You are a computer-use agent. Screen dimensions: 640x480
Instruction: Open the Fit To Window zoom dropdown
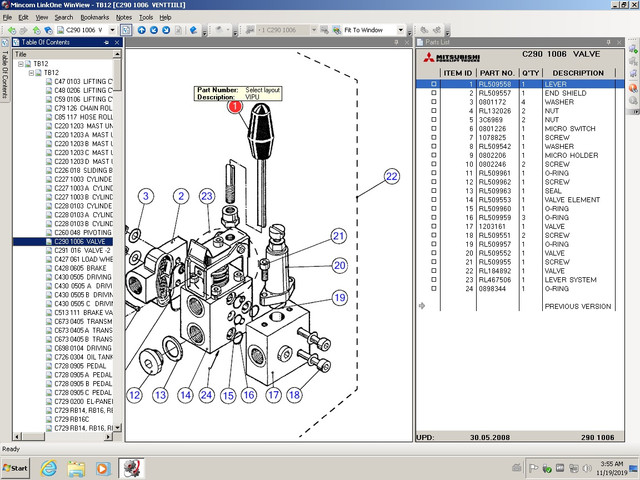click(400, 30)
